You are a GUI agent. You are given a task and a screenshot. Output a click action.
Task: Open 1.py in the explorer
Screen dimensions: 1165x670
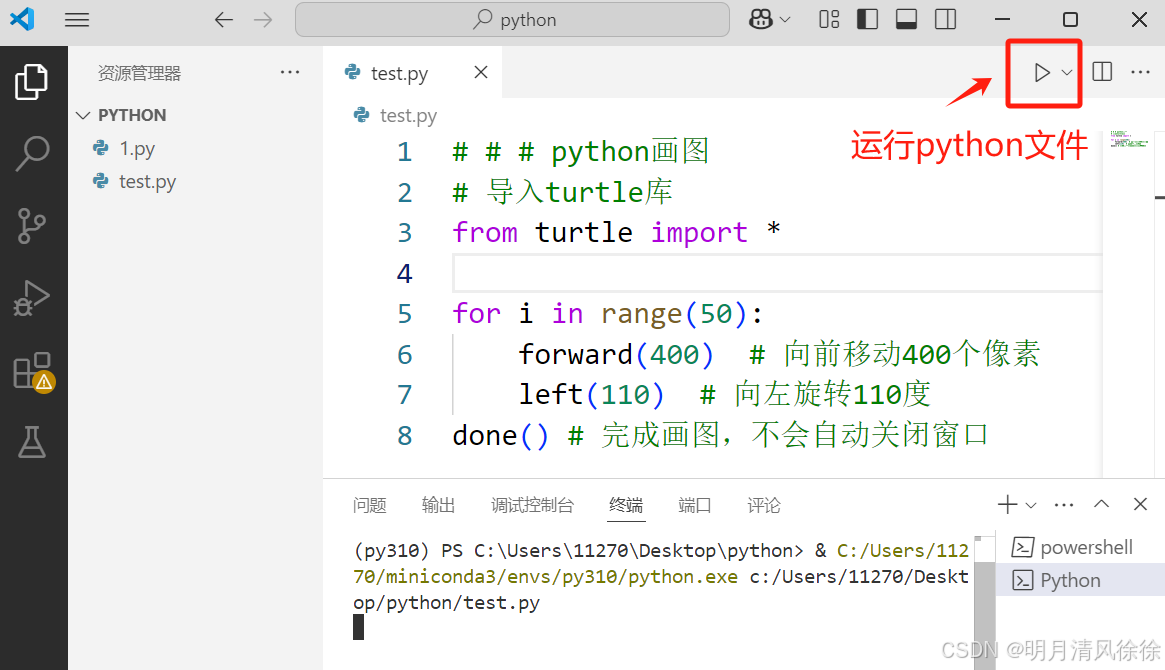(137, 149)
